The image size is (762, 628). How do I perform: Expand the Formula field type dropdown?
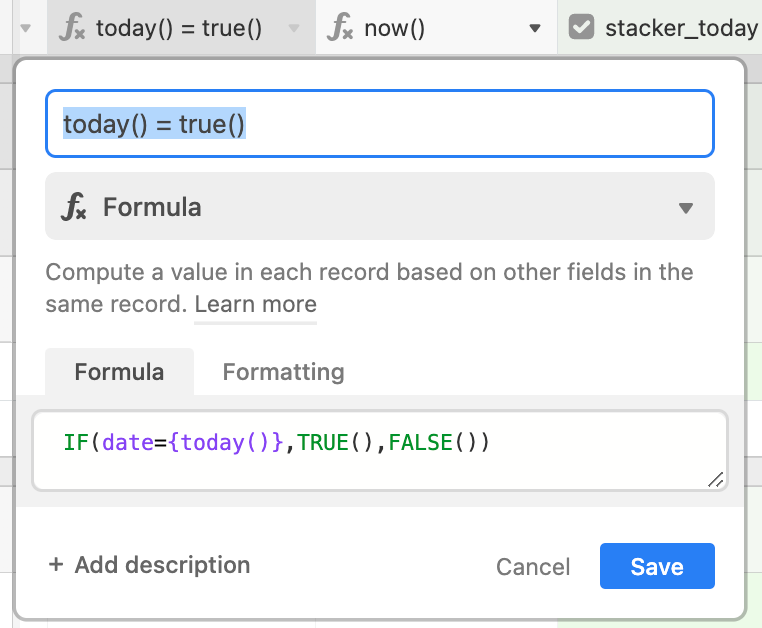coord(686,208)
